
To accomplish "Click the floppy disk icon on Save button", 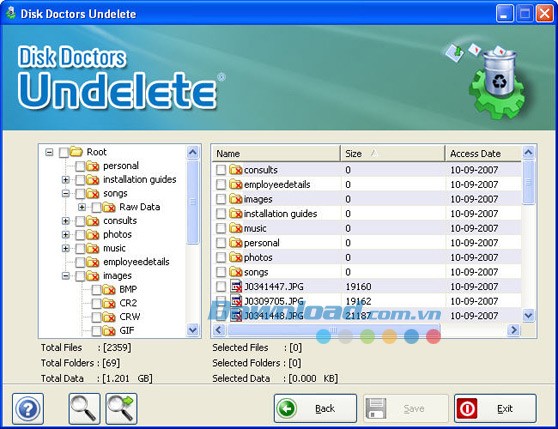I will coord(376,408).
